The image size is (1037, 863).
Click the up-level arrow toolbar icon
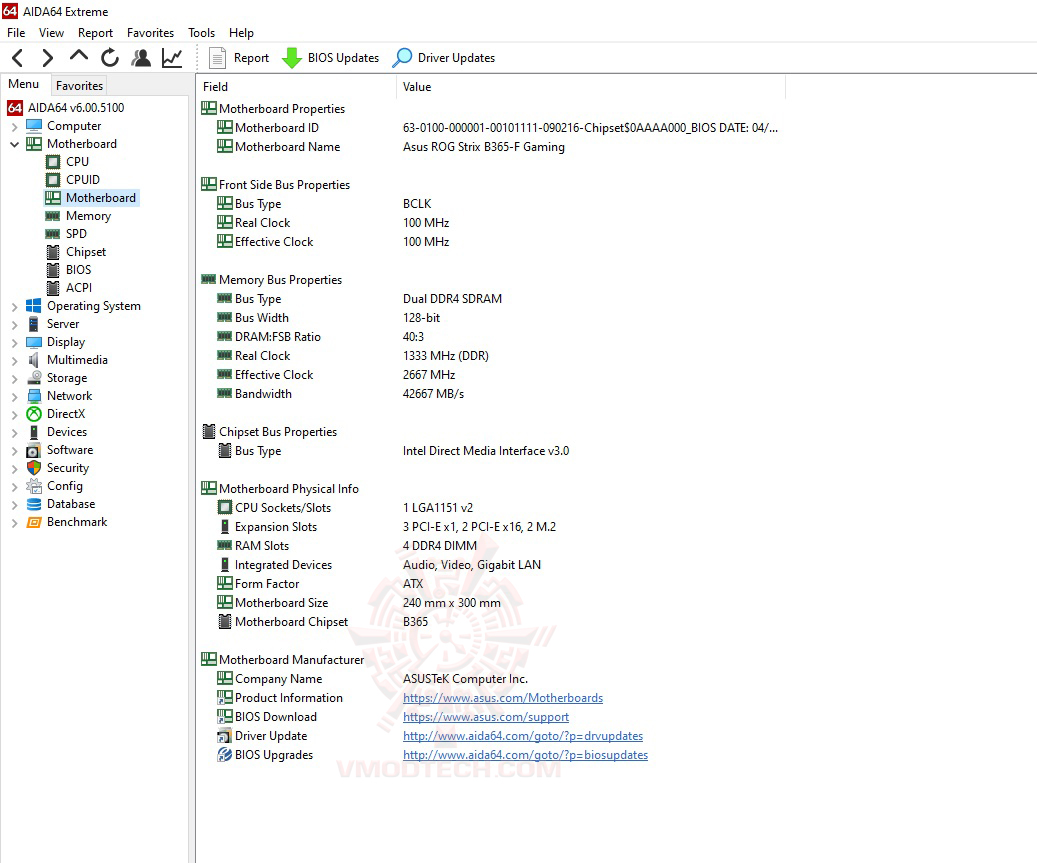tap(79, 57)
